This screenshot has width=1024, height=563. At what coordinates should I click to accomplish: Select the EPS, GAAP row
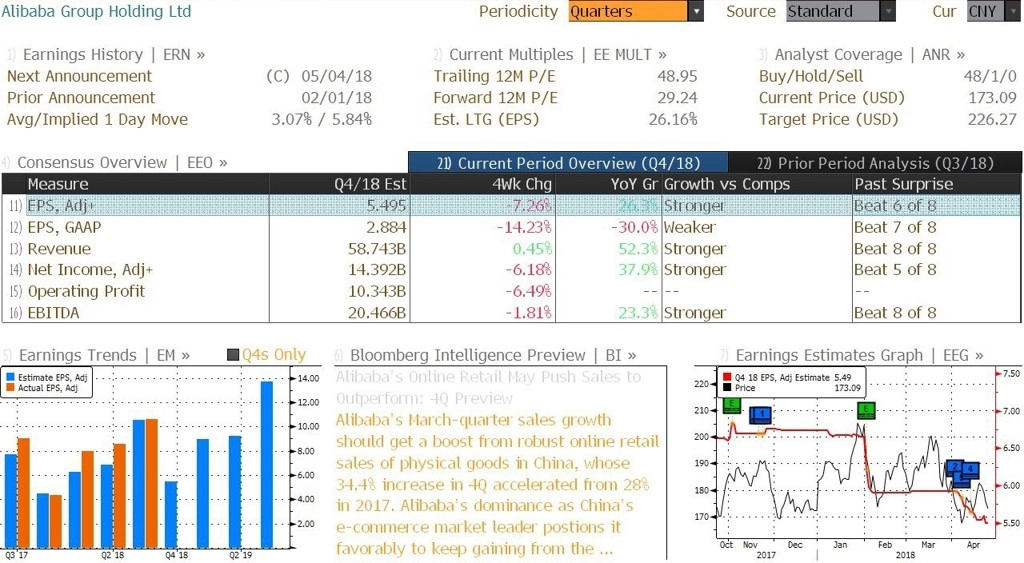click(x=511, y=227)
